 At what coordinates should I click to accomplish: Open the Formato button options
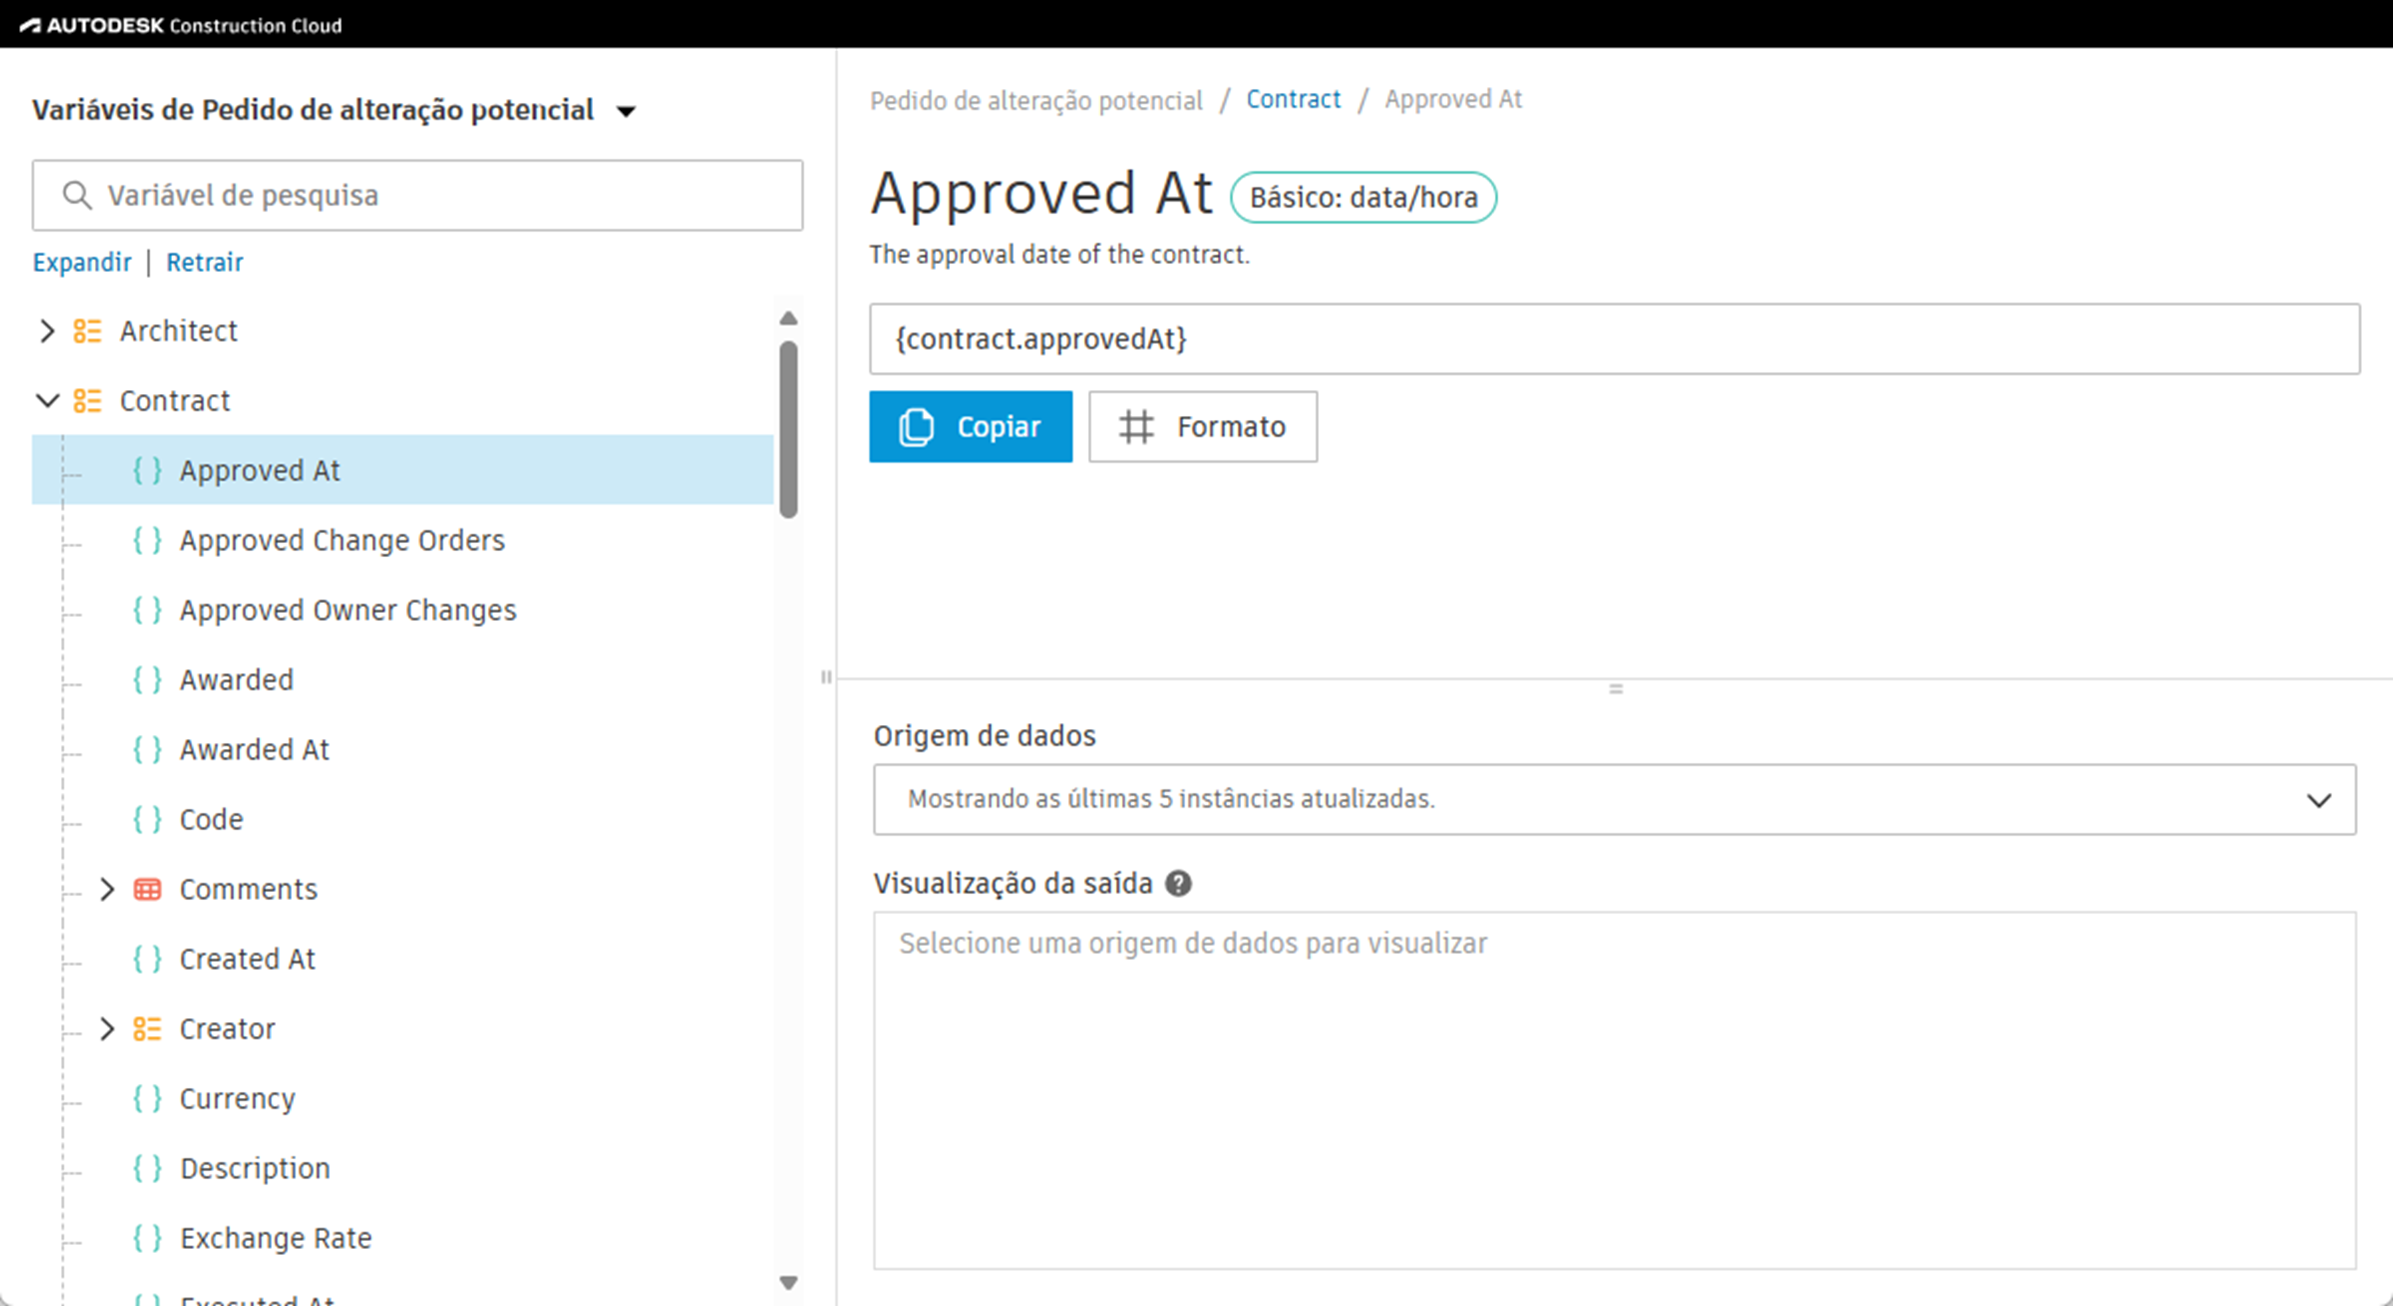click(x=1202, y=427)
